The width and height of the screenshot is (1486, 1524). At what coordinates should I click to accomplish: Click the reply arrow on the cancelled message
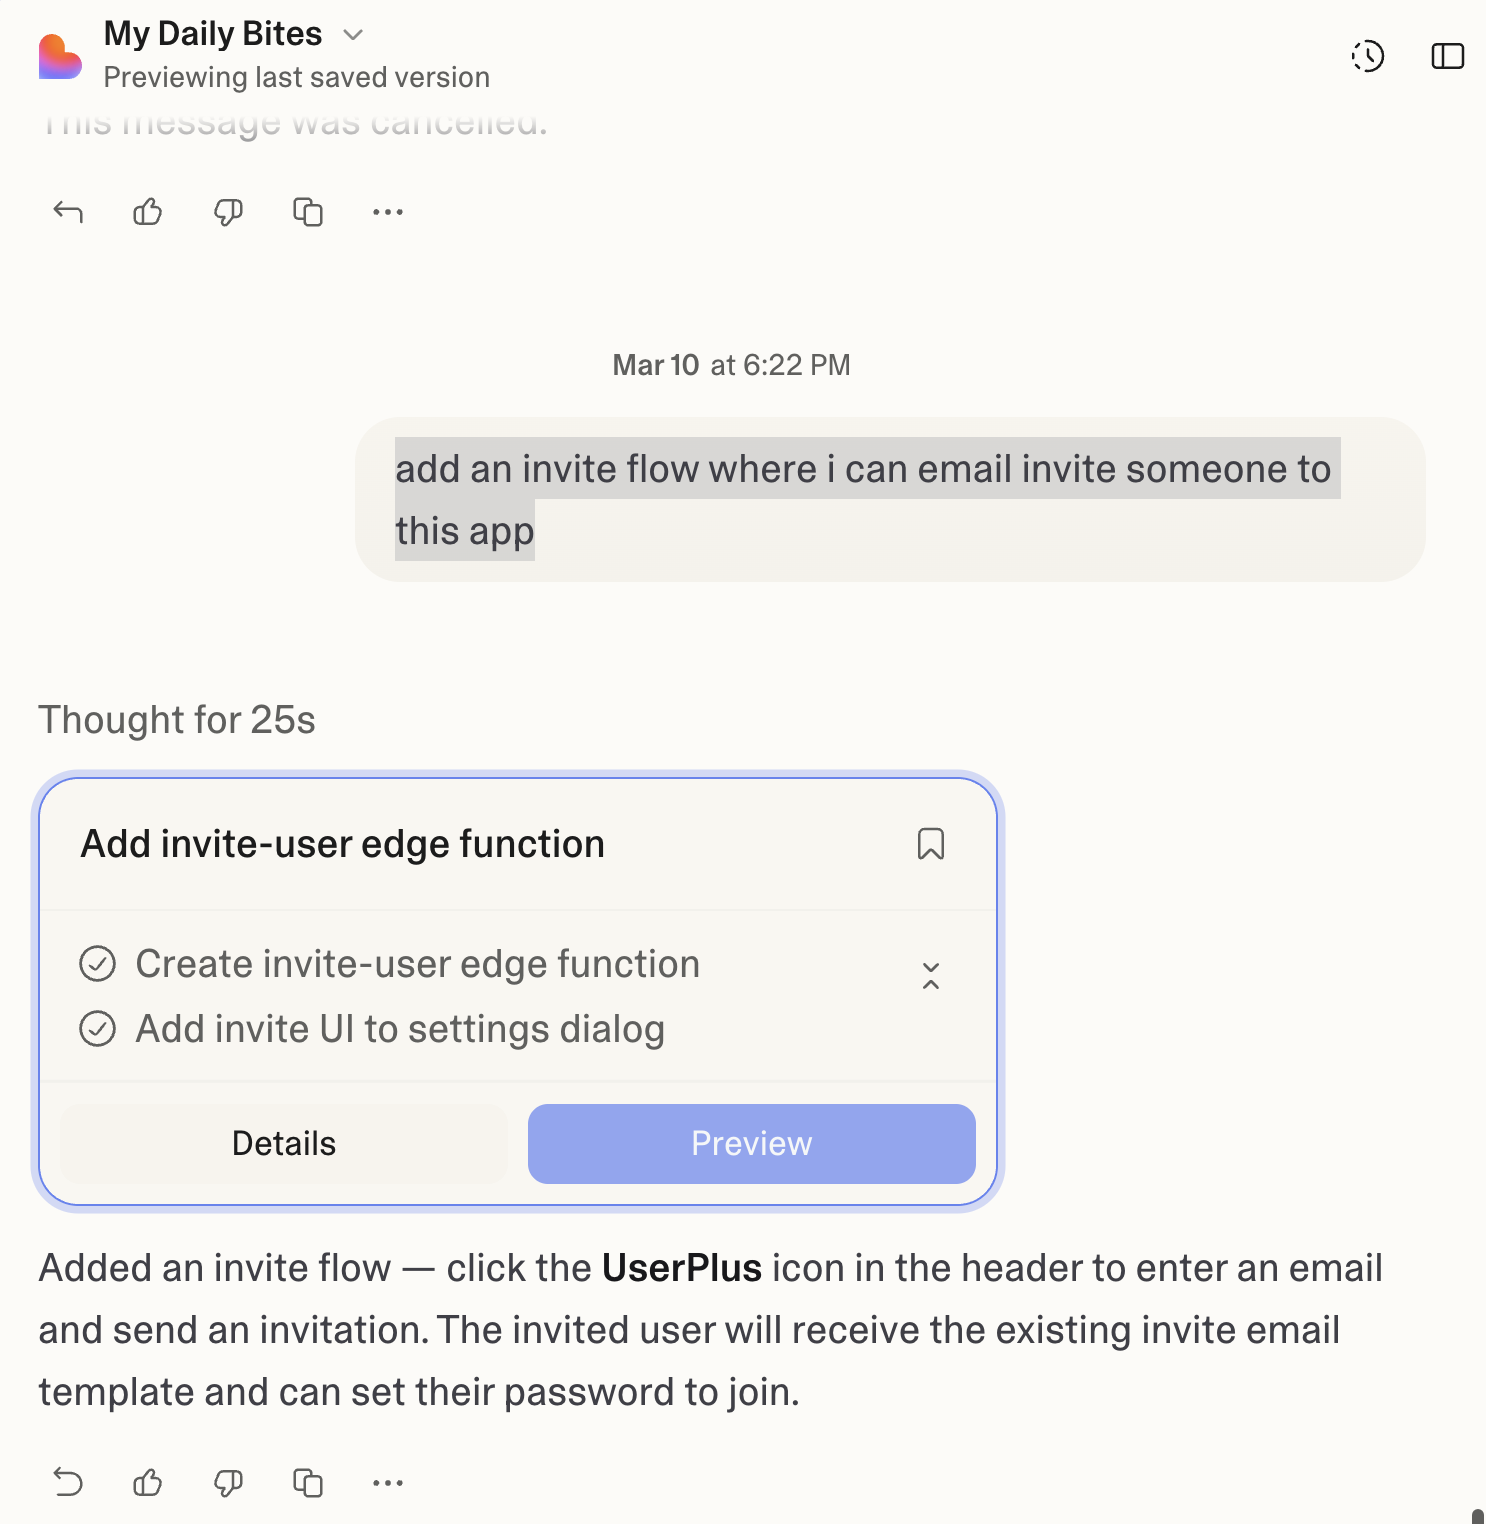[66, 211]
